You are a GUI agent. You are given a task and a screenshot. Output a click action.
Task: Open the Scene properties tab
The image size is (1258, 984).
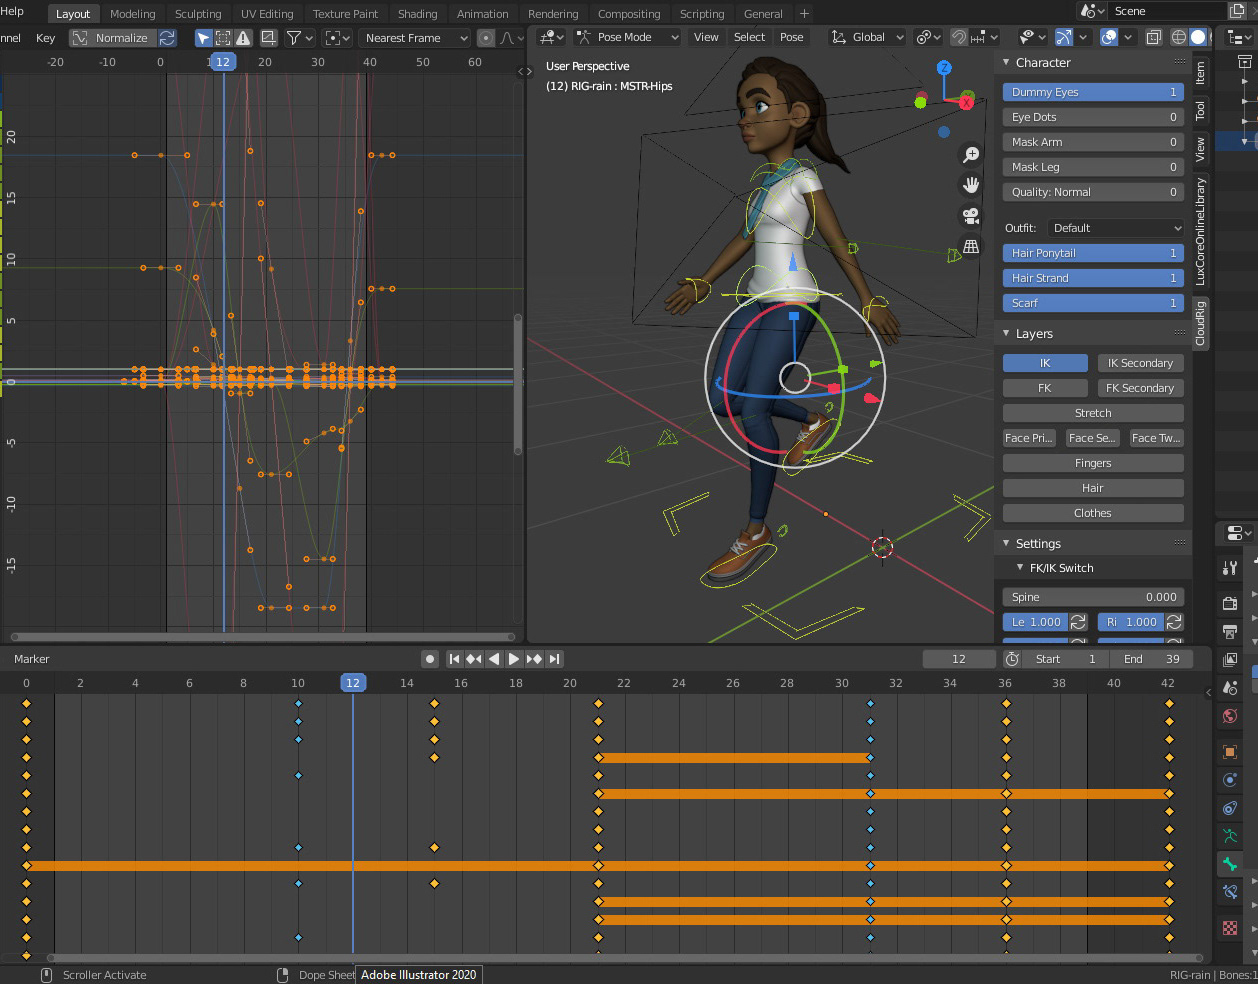pos(1230,687)
